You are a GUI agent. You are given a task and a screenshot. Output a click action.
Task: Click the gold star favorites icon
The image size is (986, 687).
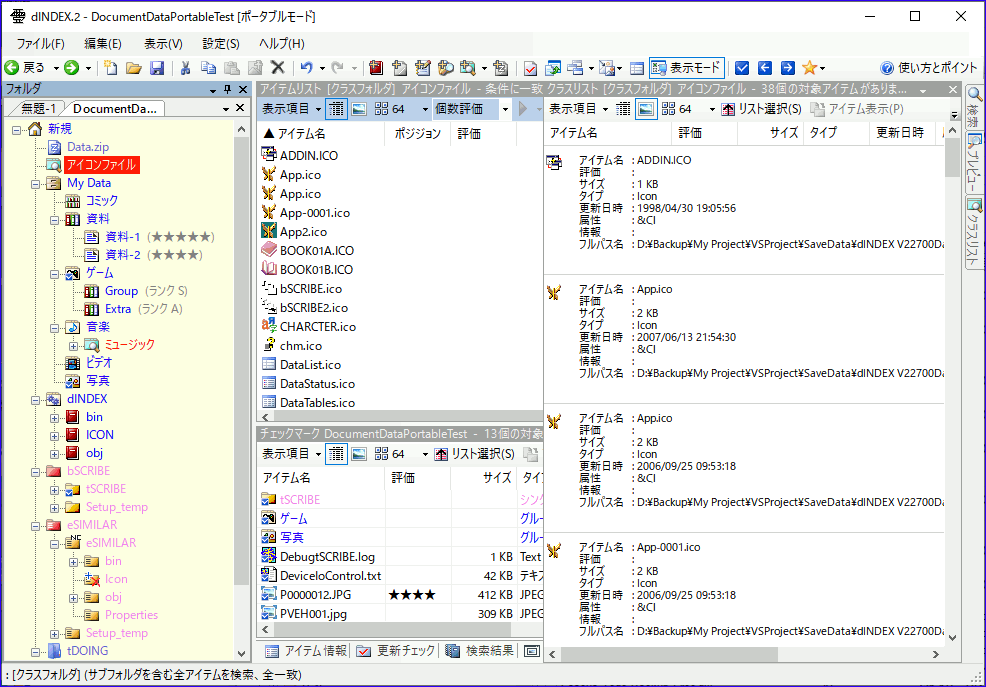point(807,68)
